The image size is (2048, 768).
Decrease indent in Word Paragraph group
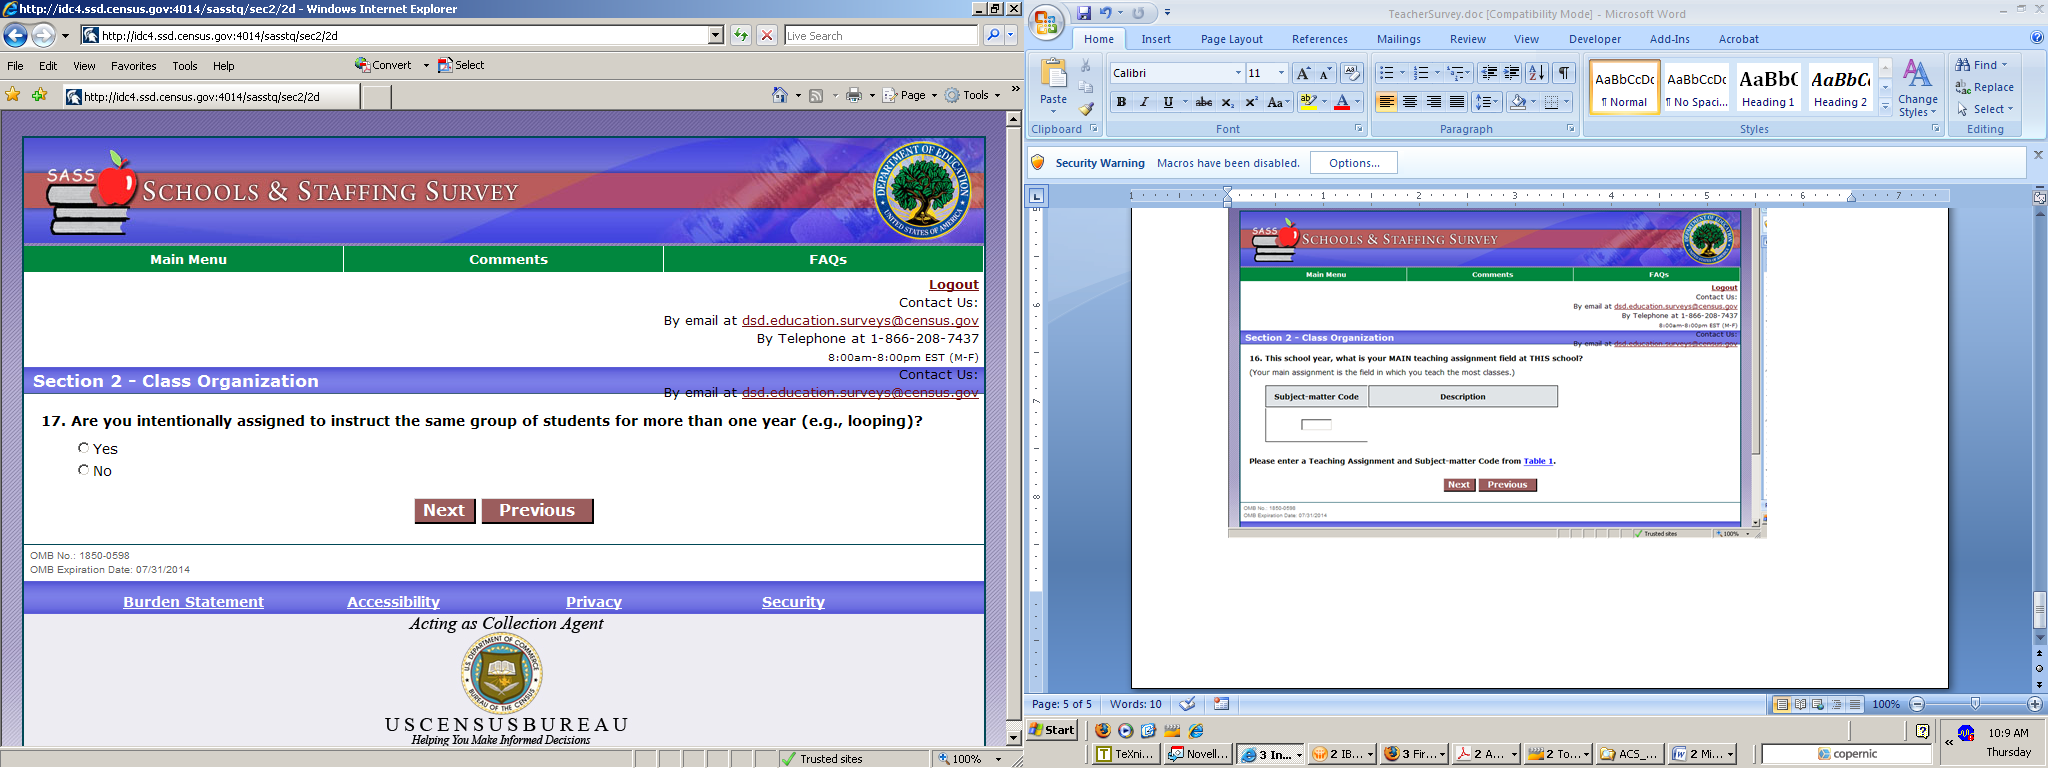pyautogui.click(x=1489, y=73)
